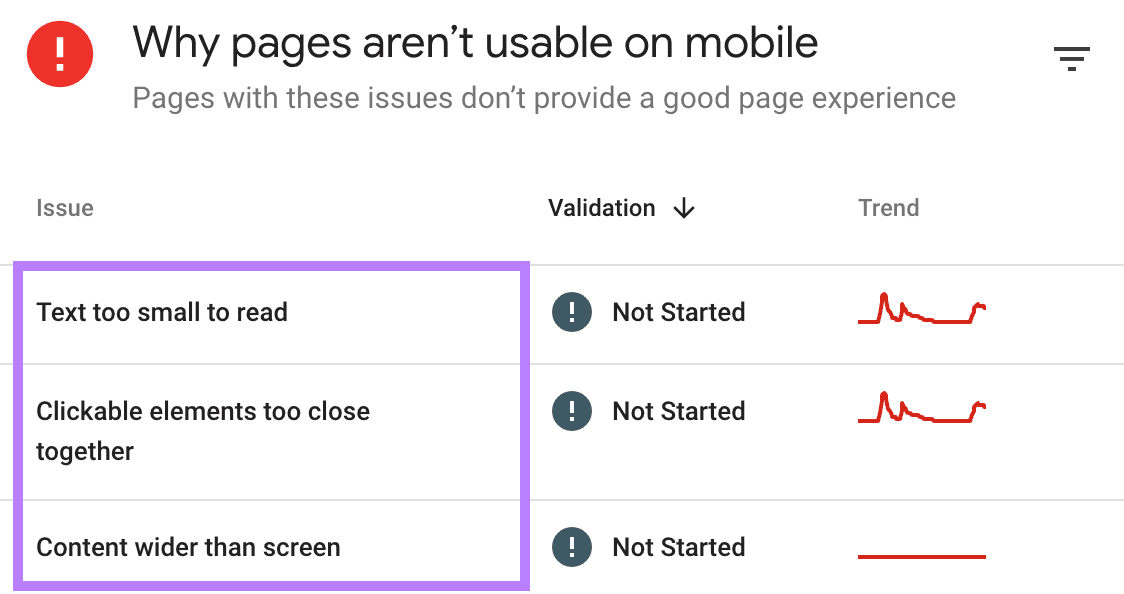Click 'Not Started' next to 'Text too small to read'
1124x594 pixels.
679,312
